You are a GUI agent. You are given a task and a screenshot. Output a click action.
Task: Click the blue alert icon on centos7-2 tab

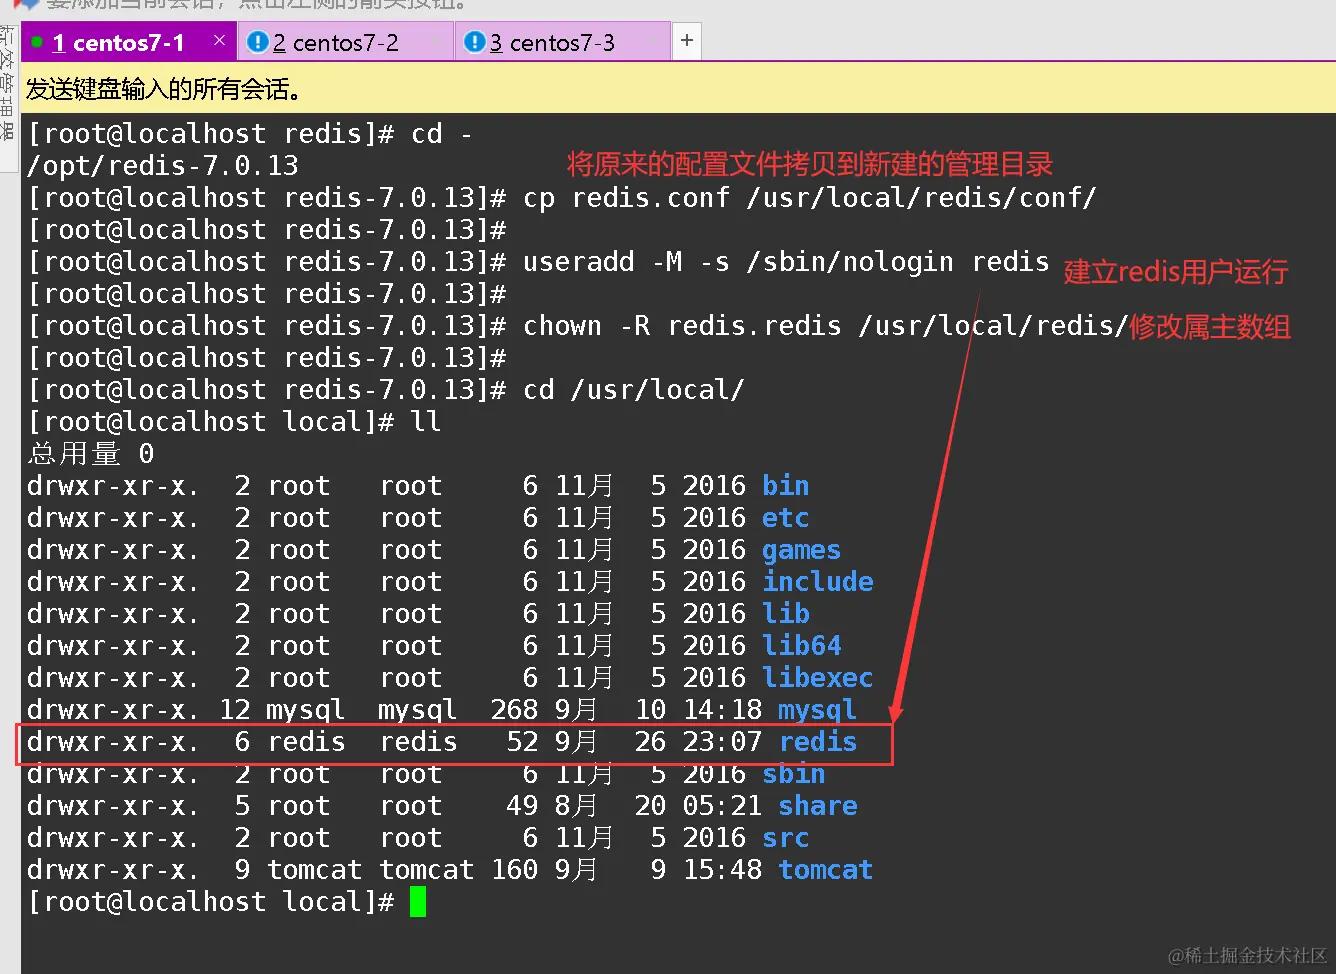pos(257,42)
